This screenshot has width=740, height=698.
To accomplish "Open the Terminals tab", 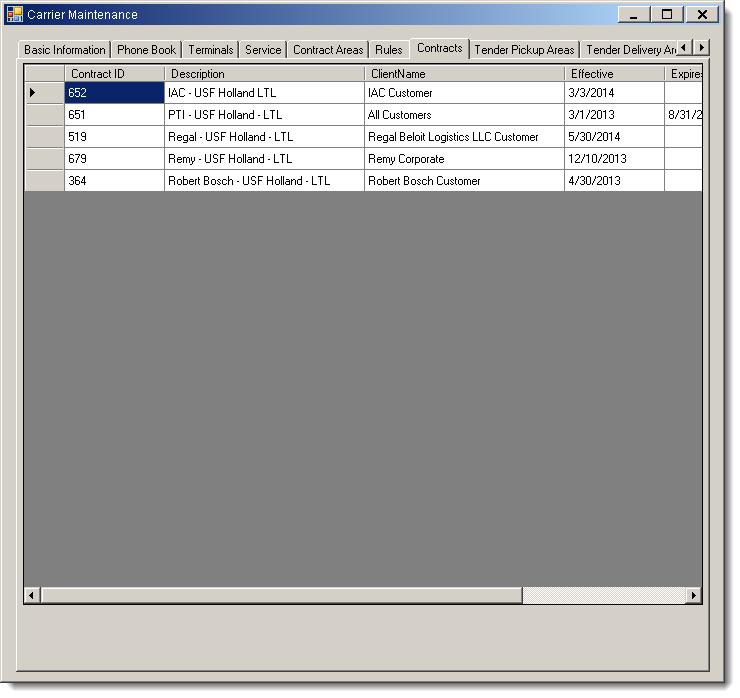I will coord(211,50).
